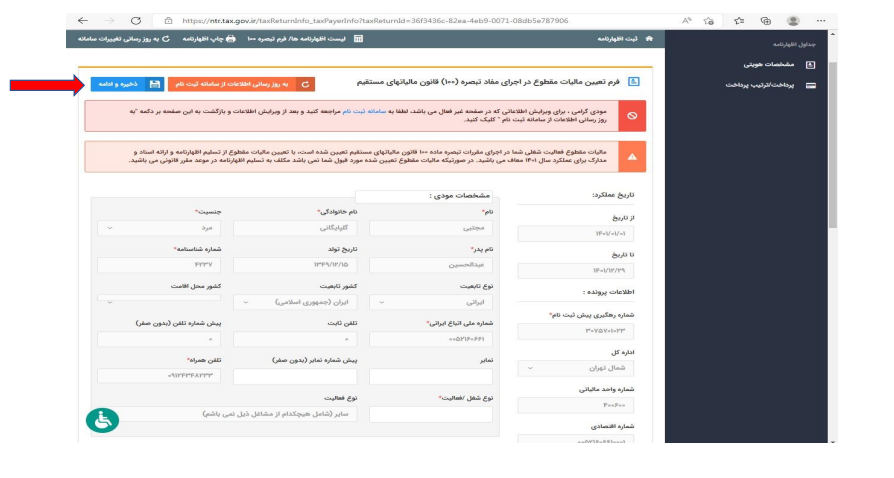Click the پیش شماره نمابر (بدون صفر) field
The width and height of the screenshot is (894, 478).
[295, 376]
